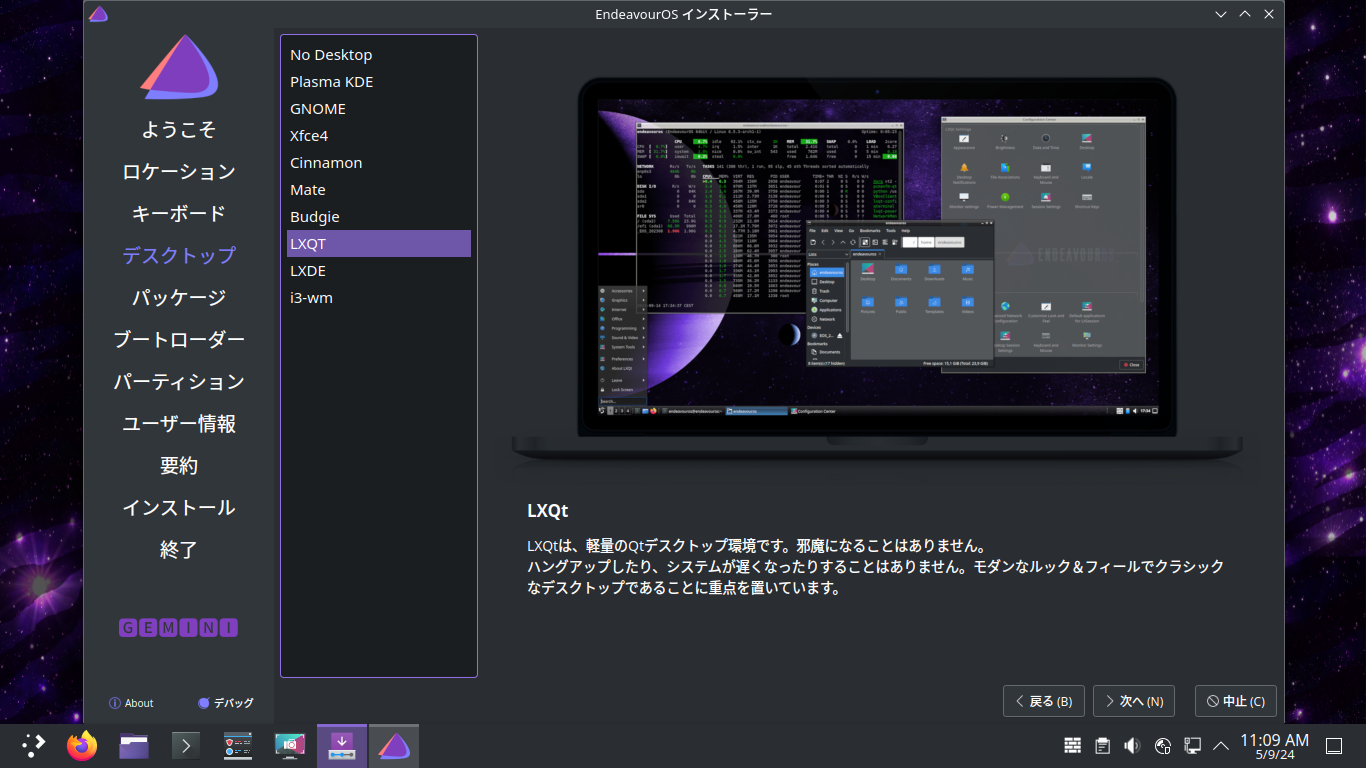Click the window title bar EndeavourOS icon

tap(98, 14)
